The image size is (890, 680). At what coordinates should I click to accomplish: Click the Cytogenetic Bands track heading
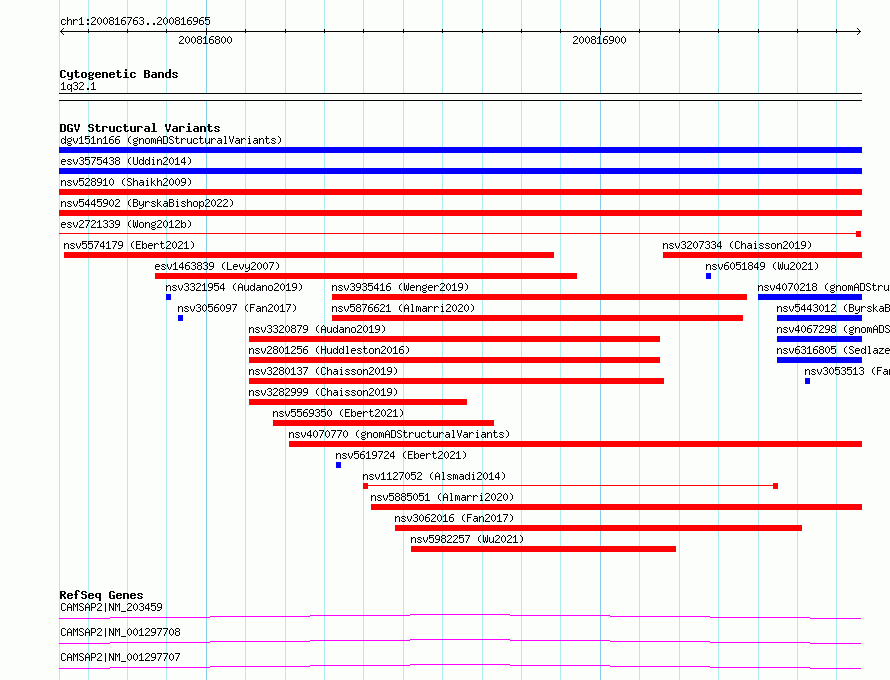(119, 74)
